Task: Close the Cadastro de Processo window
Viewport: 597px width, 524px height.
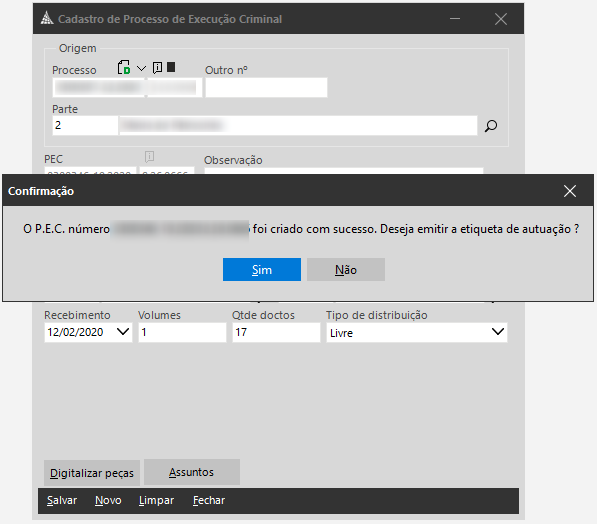Action: click(501, 19)
